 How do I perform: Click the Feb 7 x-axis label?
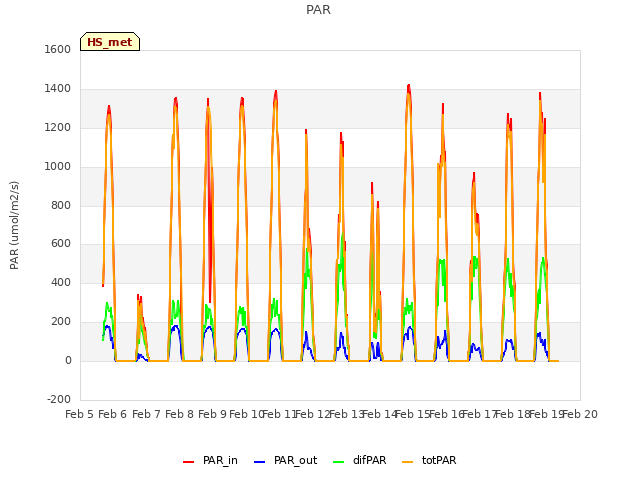[147, 414]
